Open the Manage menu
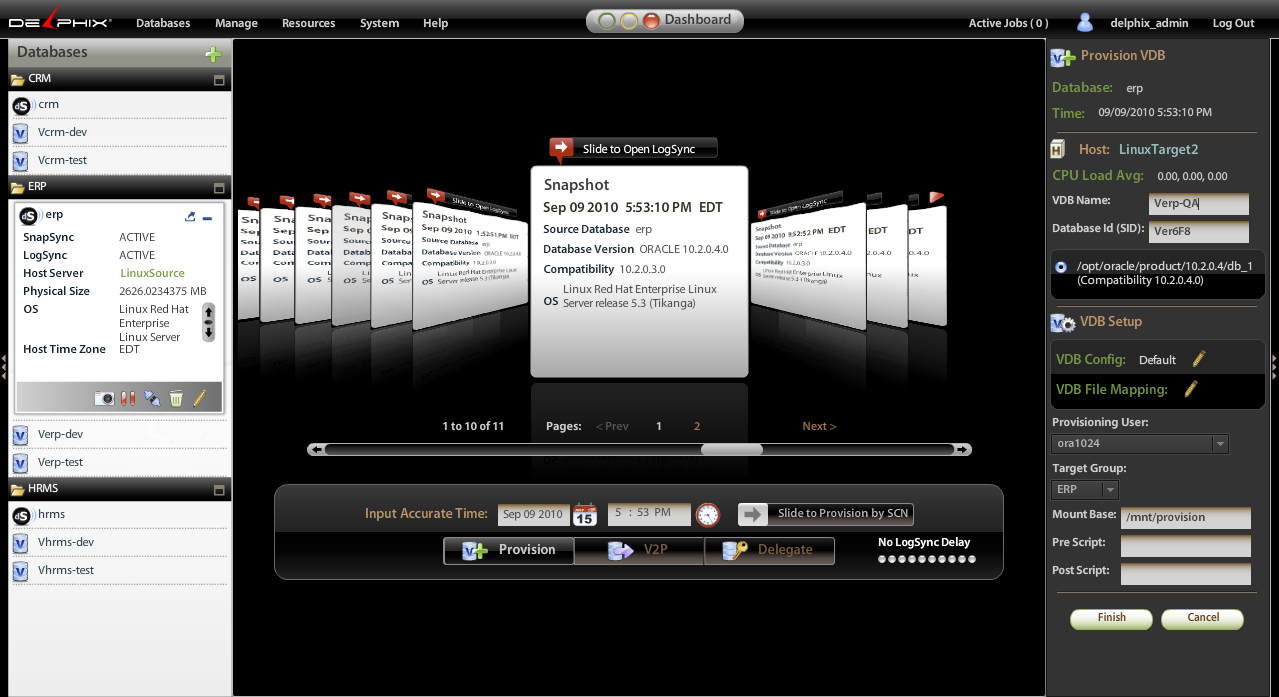This screenshot has width=1279, height=697. pos(236,23)
